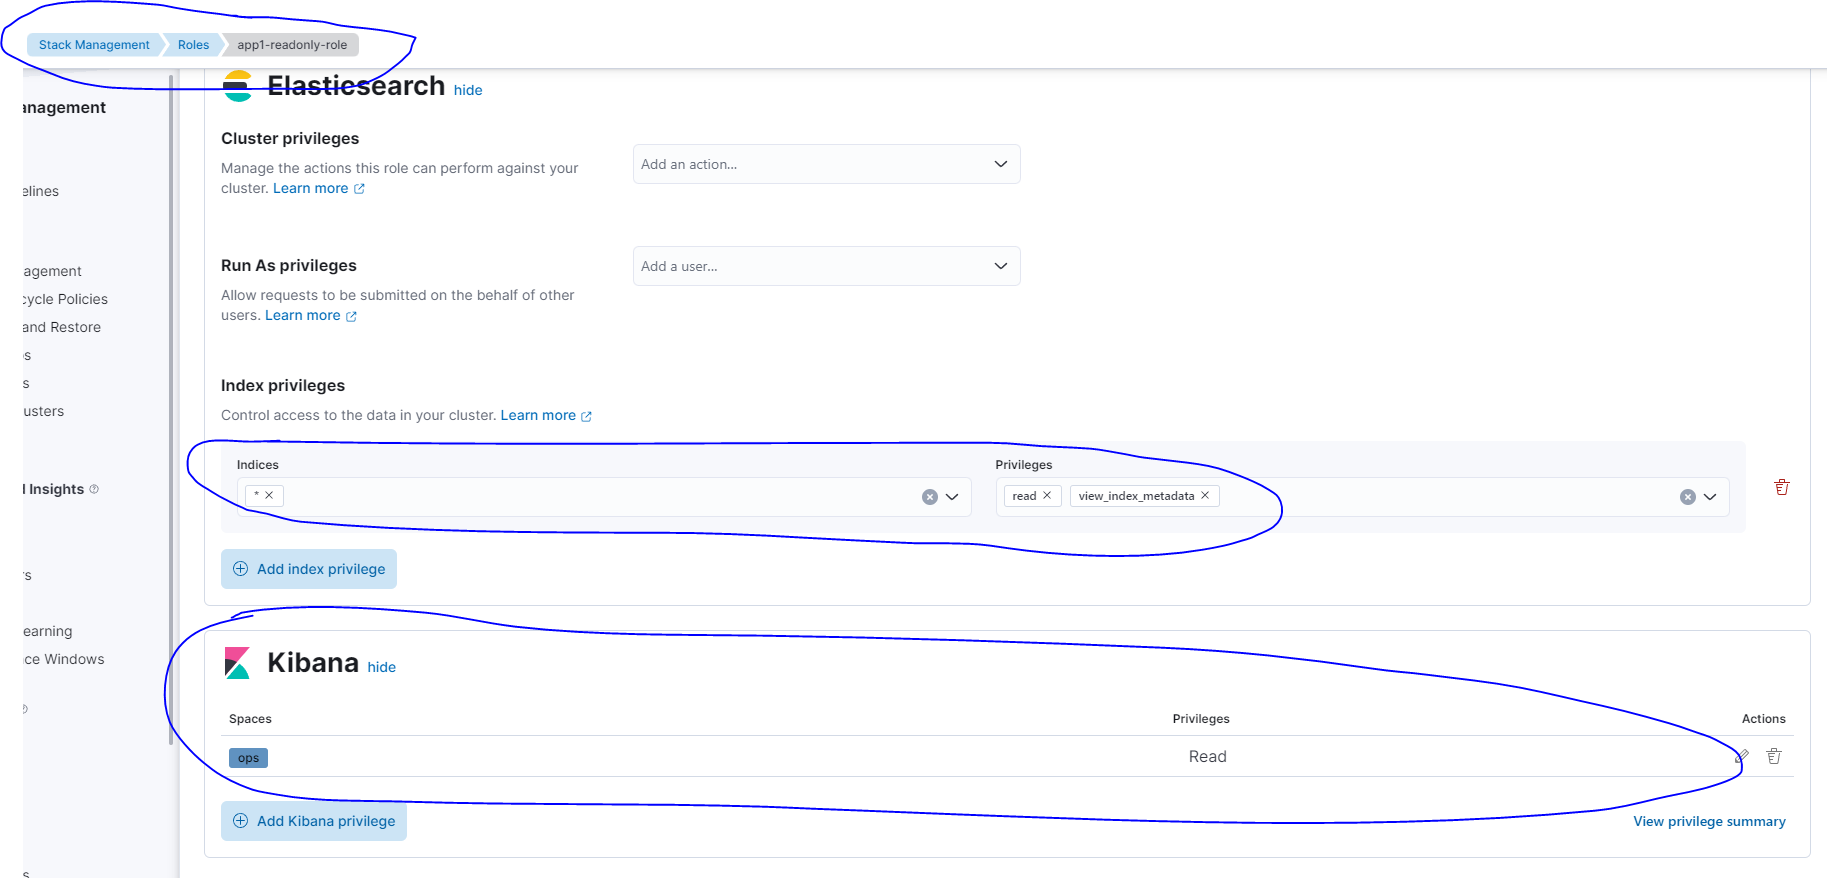Remove the view_index_metadata privilege chip
The height and width of the screenshot is (878, 1827).
point(1205,496)
